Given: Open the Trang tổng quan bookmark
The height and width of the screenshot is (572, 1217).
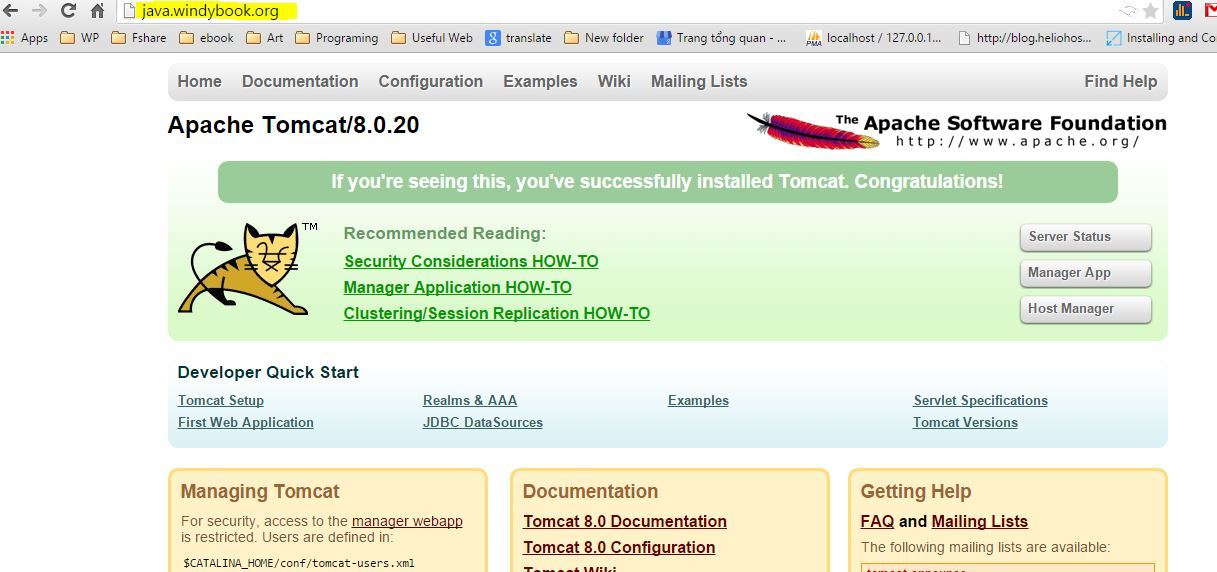Looking at the screenshot, I should (x=721, y=38).
